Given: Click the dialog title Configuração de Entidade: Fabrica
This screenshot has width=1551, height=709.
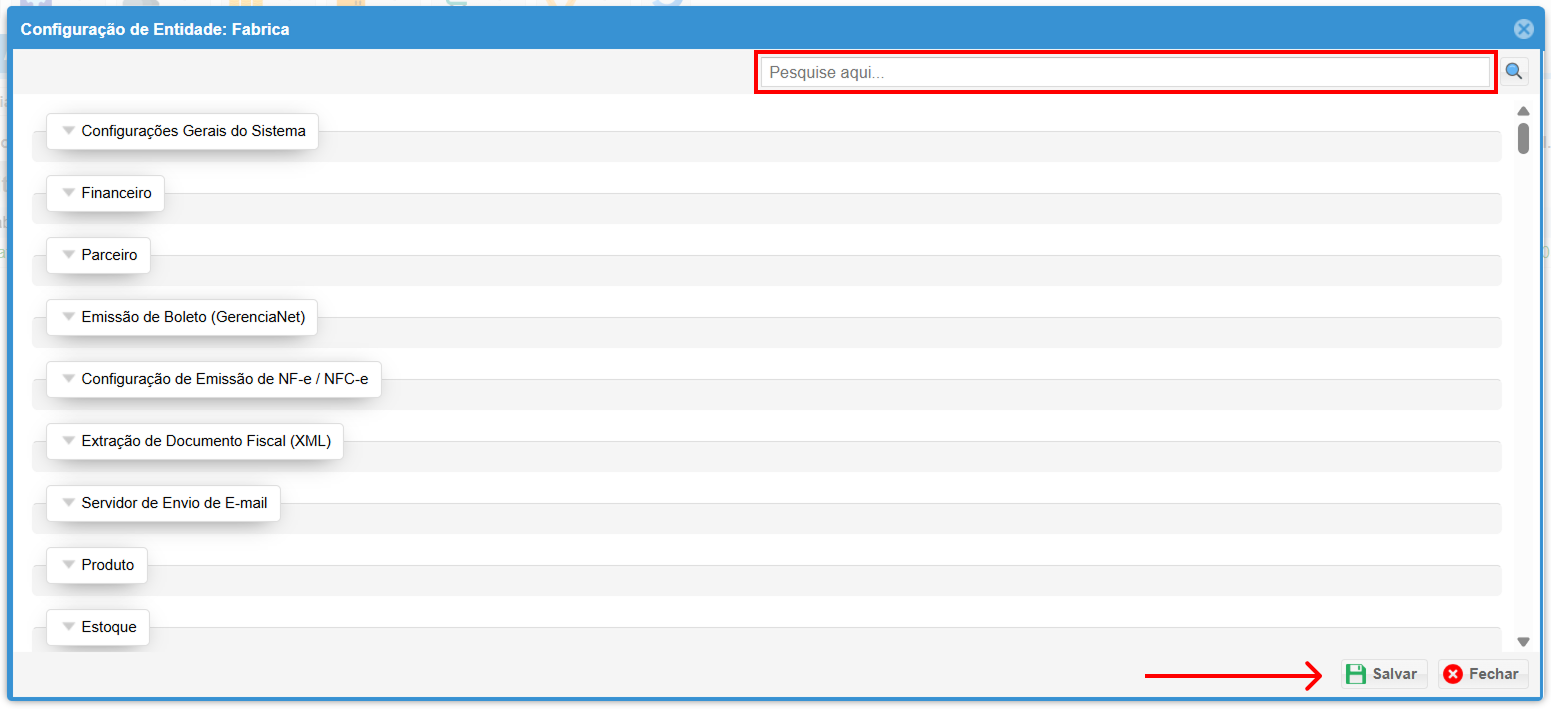Looking at the screenshot, I should (155, 29).
